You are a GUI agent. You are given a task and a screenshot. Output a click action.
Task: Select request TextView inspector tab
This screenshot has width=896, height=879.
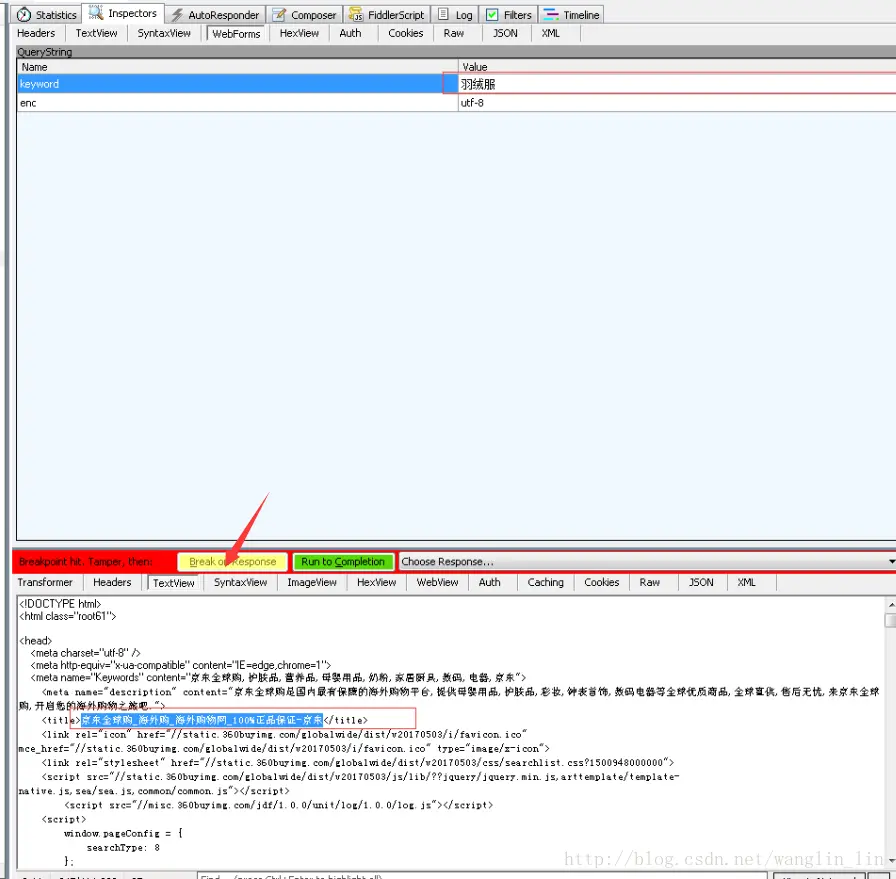(96, 33)
